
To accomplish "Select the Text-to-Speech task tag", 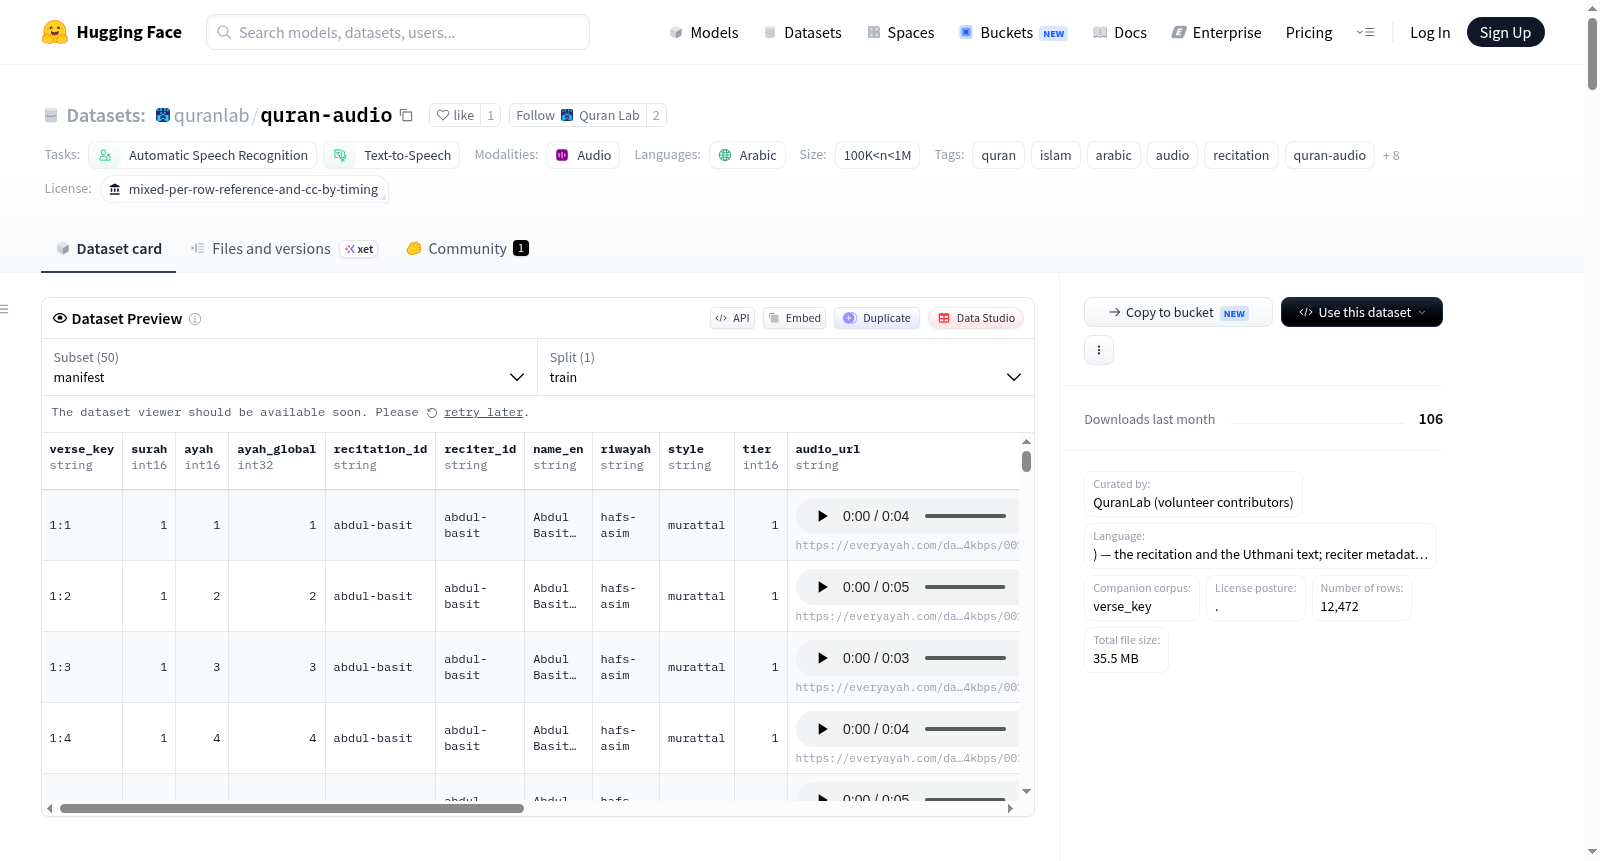I will coord(392,155).
